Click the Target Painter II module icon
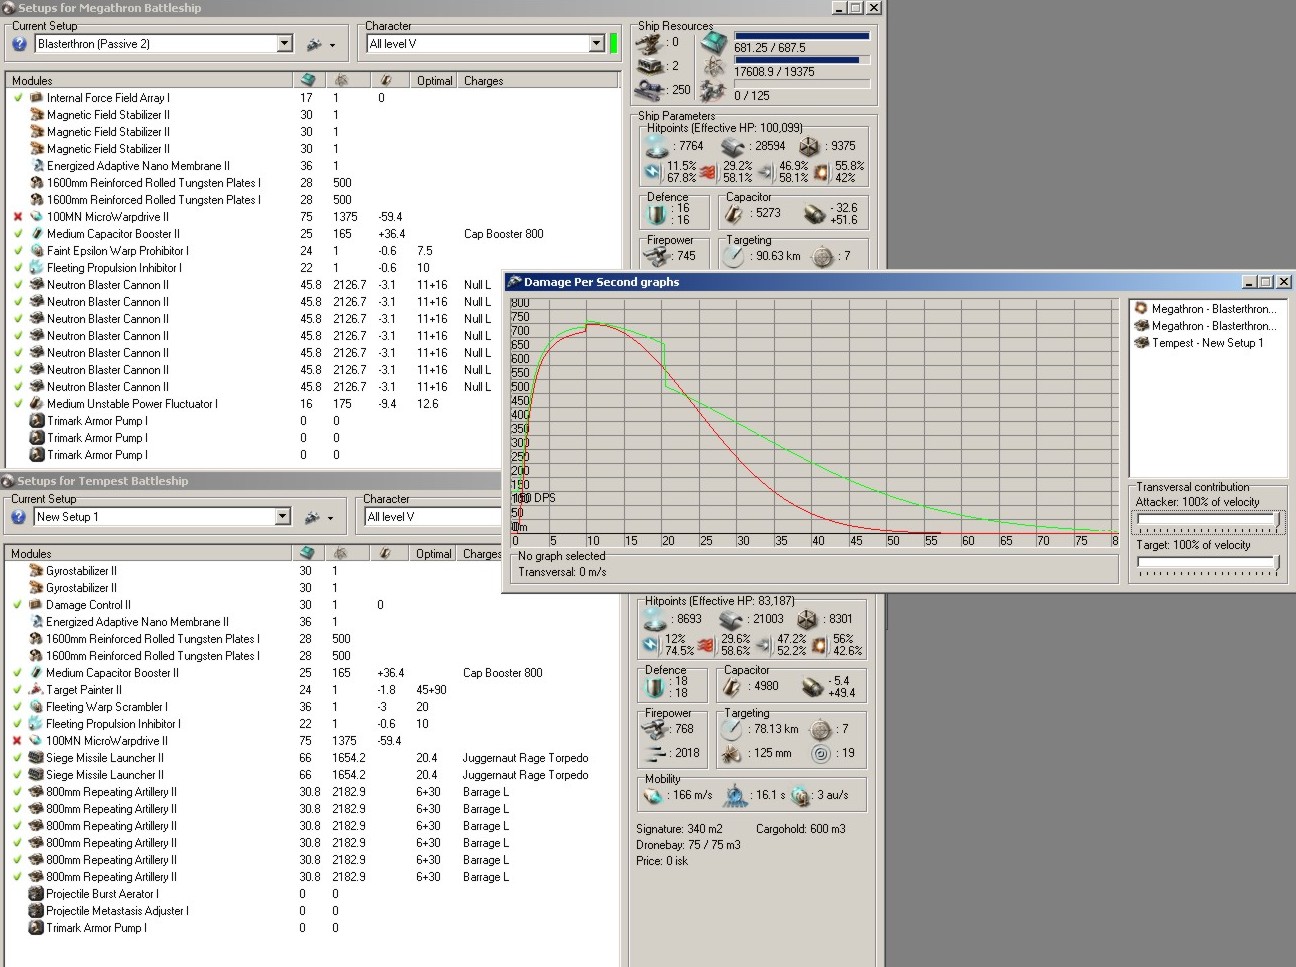Screen dimensions: 1296x967 click(x=35, y=690)
